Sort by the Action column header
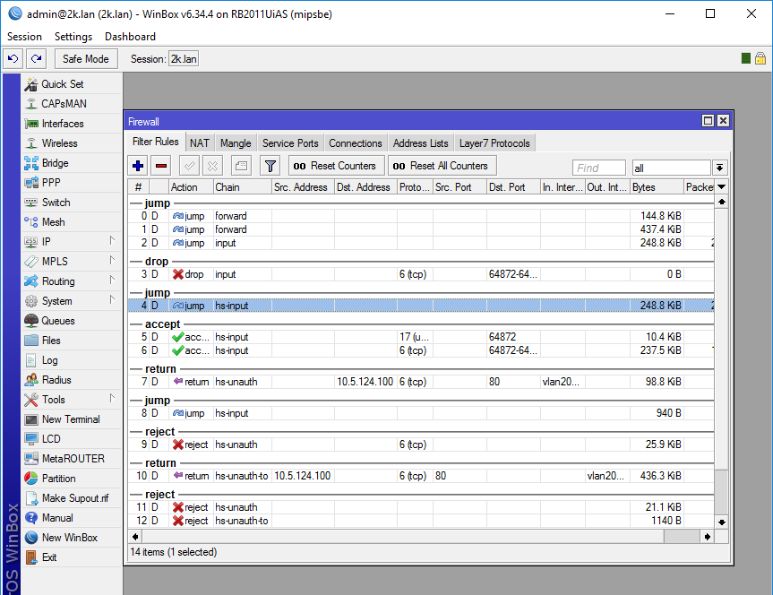 point(191,187)
